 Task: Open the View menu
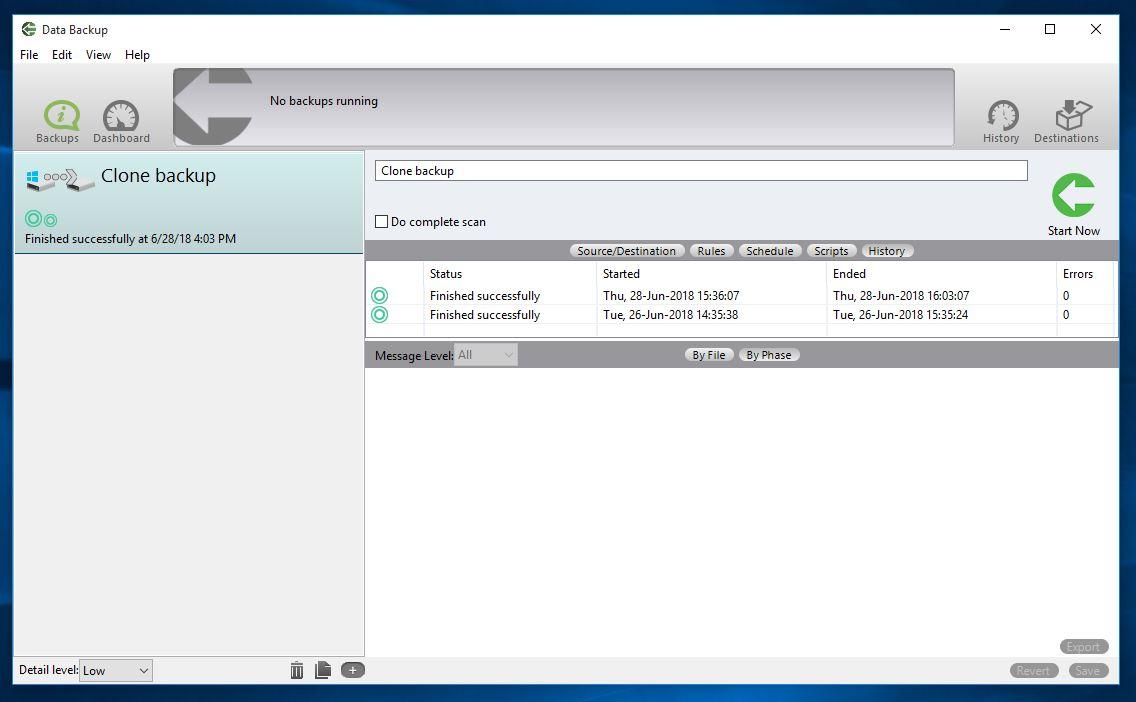pyautogui.click(x=98, y=55)
